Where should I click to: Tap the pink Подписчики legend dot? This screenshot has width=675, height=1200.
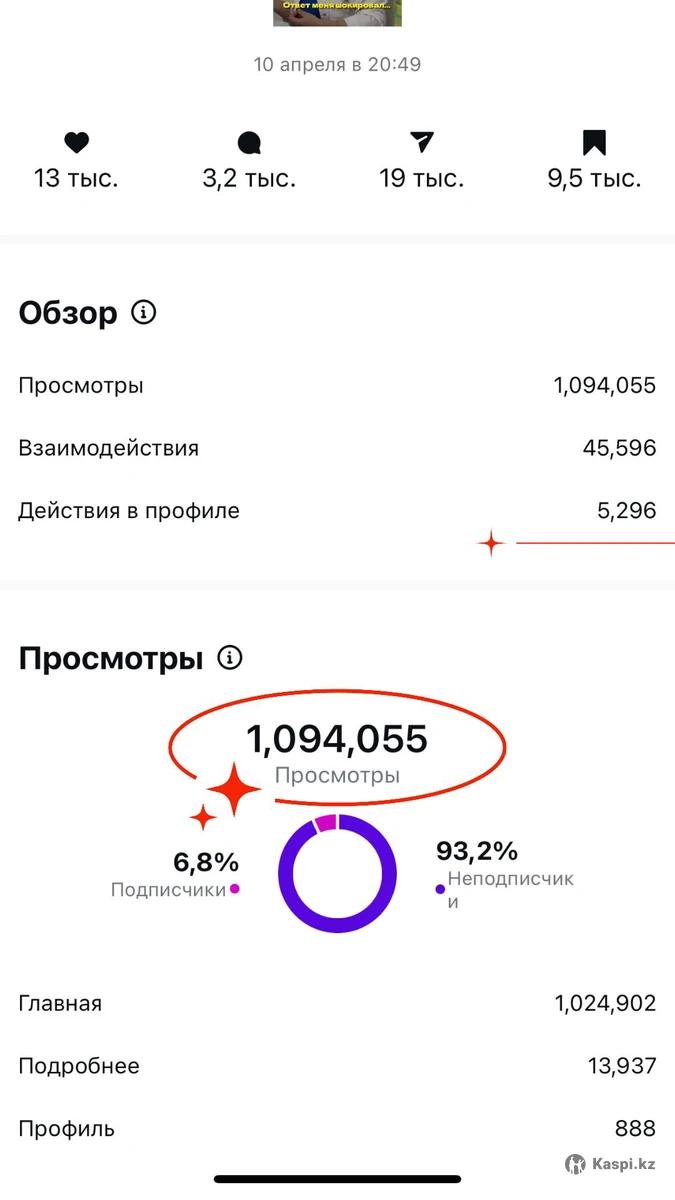(x=235, y=888)
